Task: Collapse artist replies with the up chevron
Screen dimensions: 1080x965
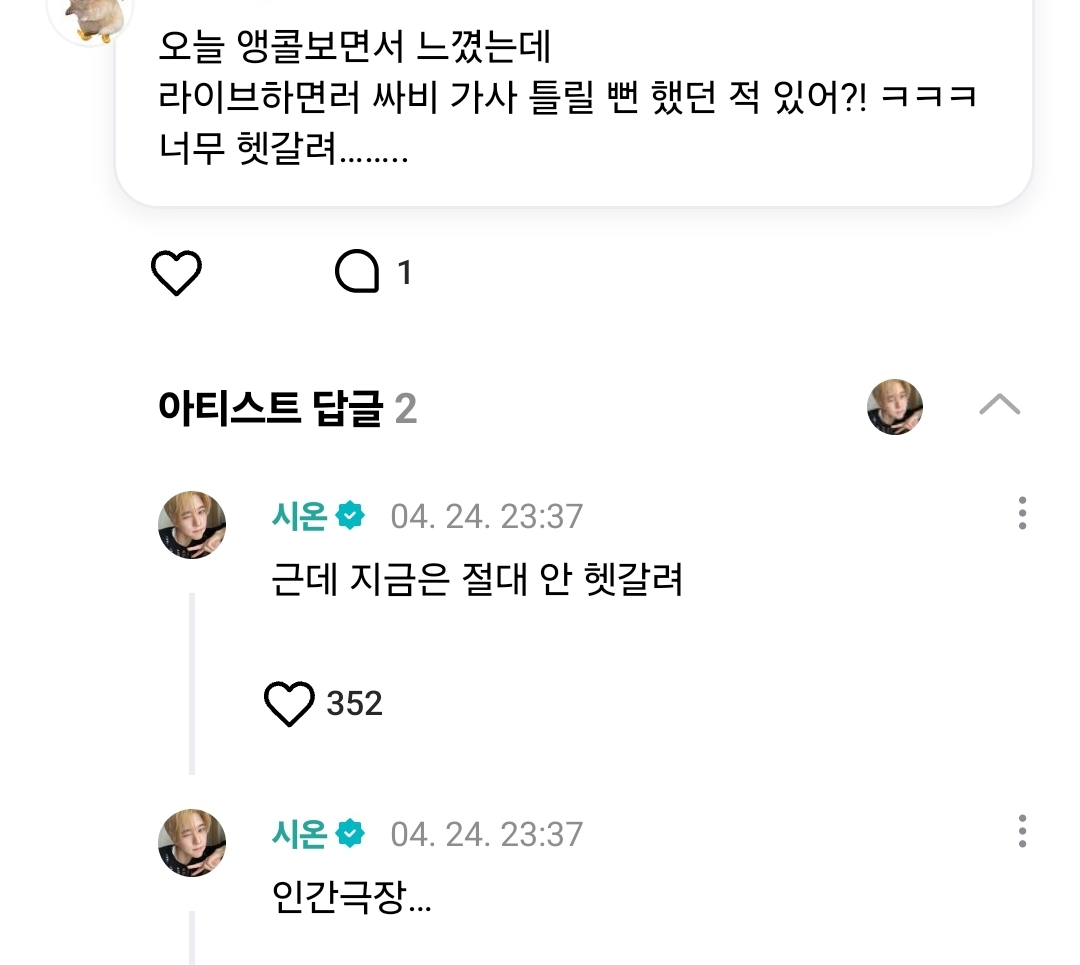Action: [x=999, y=405]
